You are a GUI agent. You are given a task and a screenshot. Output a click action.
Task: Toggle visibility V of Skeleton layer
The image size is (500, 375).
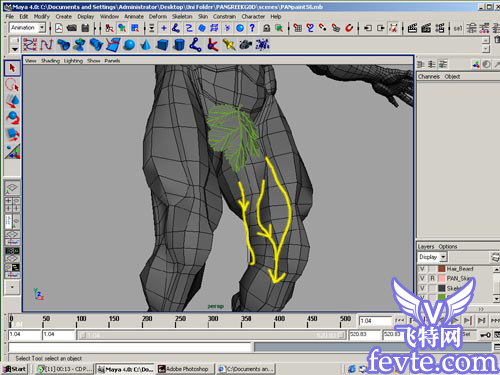pos(422,288)
